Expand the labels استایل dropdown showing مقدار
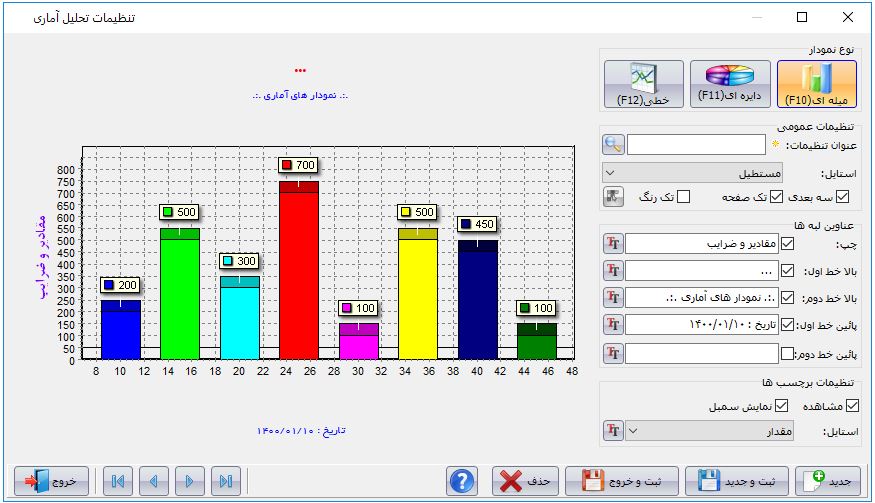Screen dimensions: 875x503 pyautogui.click(x=715, y=431)
